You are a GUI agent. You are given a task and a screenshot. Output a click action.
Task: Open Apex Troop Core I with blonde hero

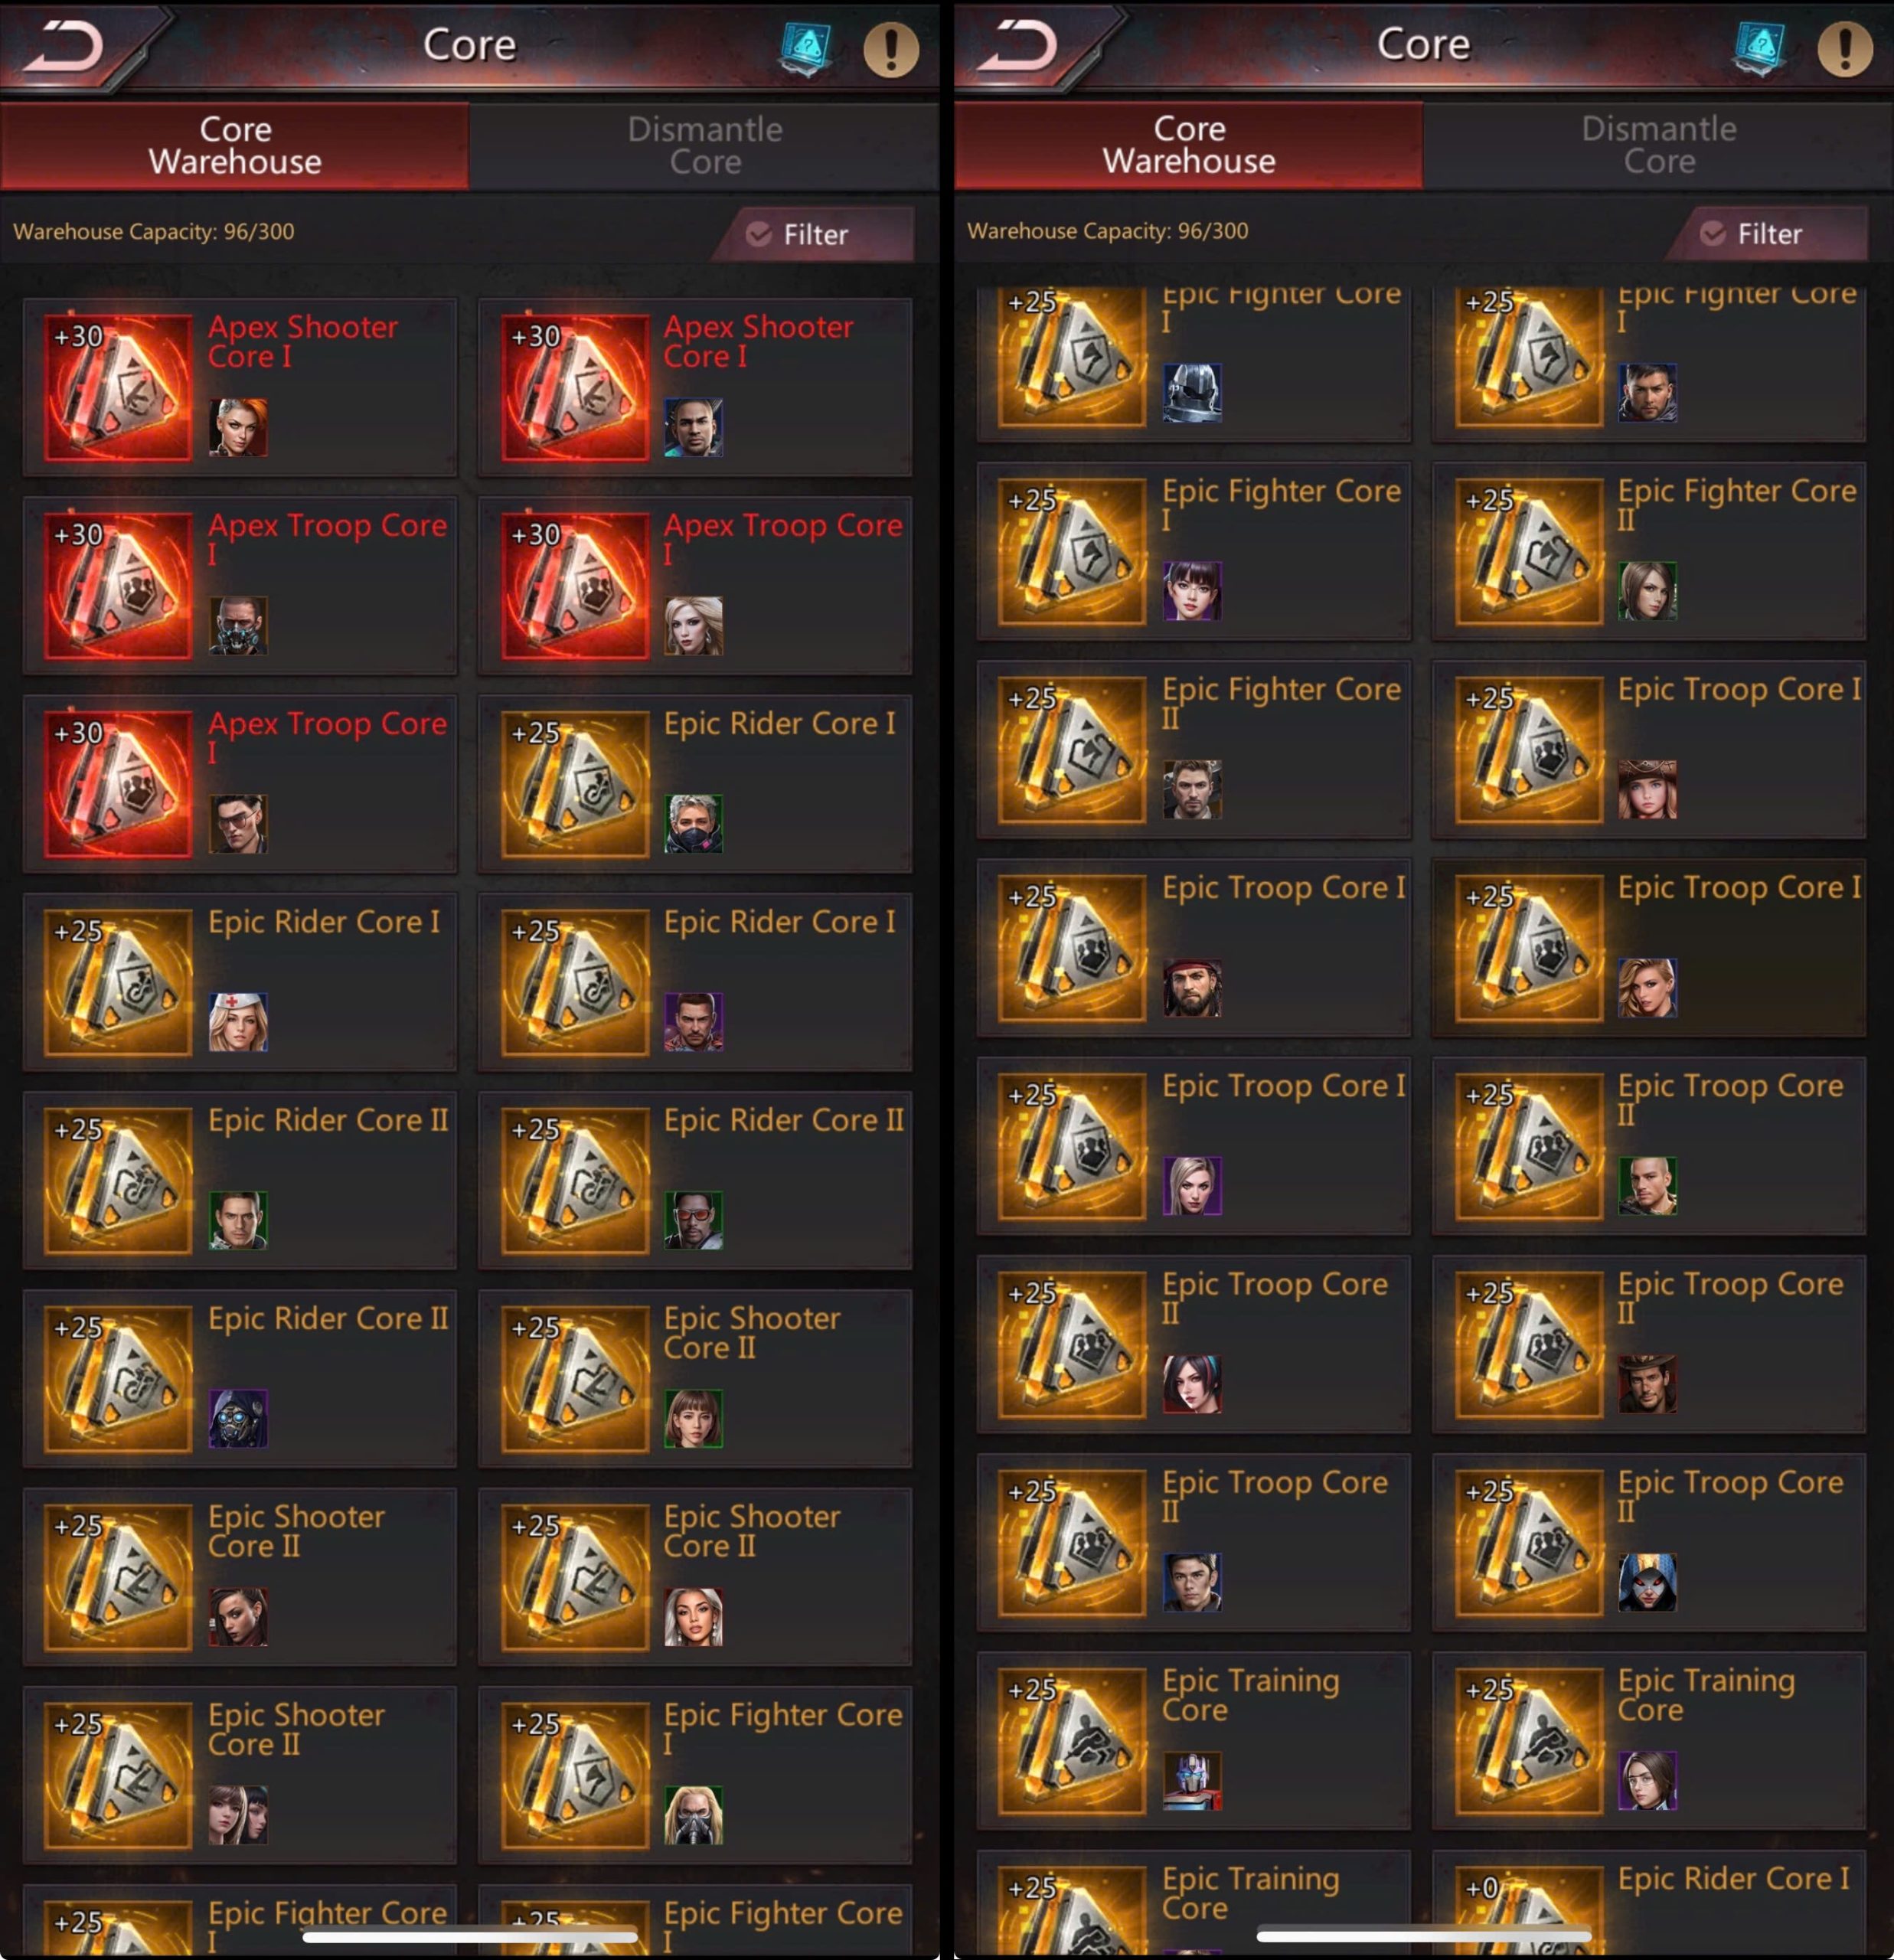click(695, 586)
